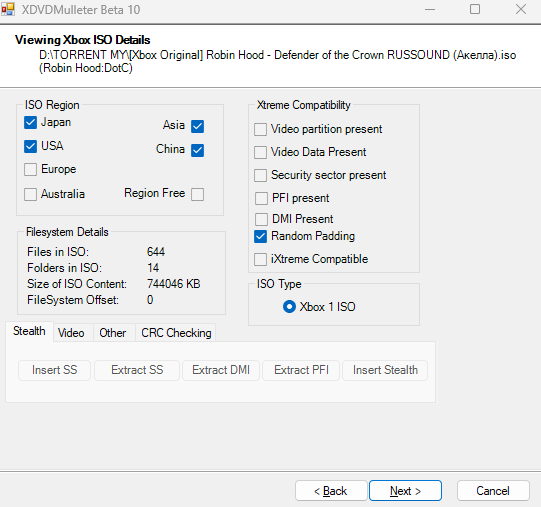Enable the Europe region checkbox

[30, 169]
